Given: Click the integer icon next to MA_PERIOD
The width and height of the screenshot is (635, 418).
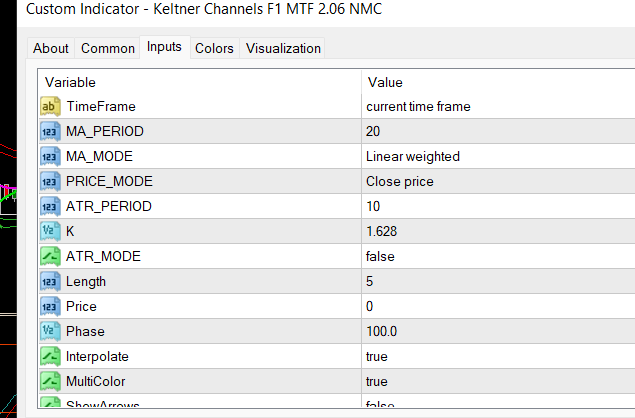Looking at the screenshot, I should tap(50, 131).
